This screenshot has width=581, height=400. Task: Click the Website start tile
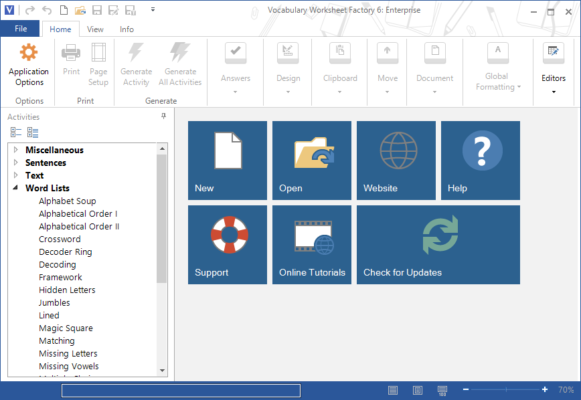[x=396, y=160]
